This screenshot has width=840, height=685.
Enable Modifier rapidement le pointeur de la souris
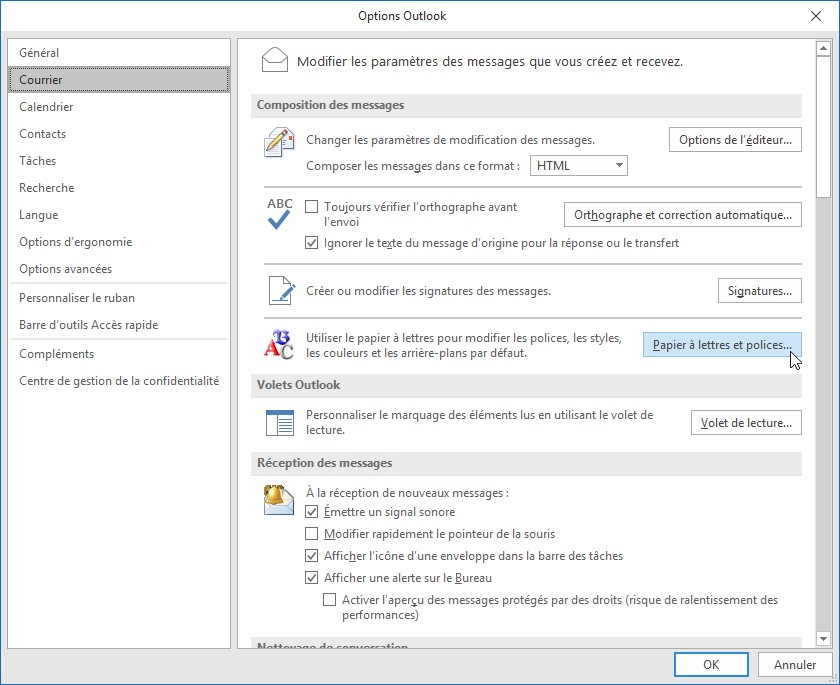311,533
